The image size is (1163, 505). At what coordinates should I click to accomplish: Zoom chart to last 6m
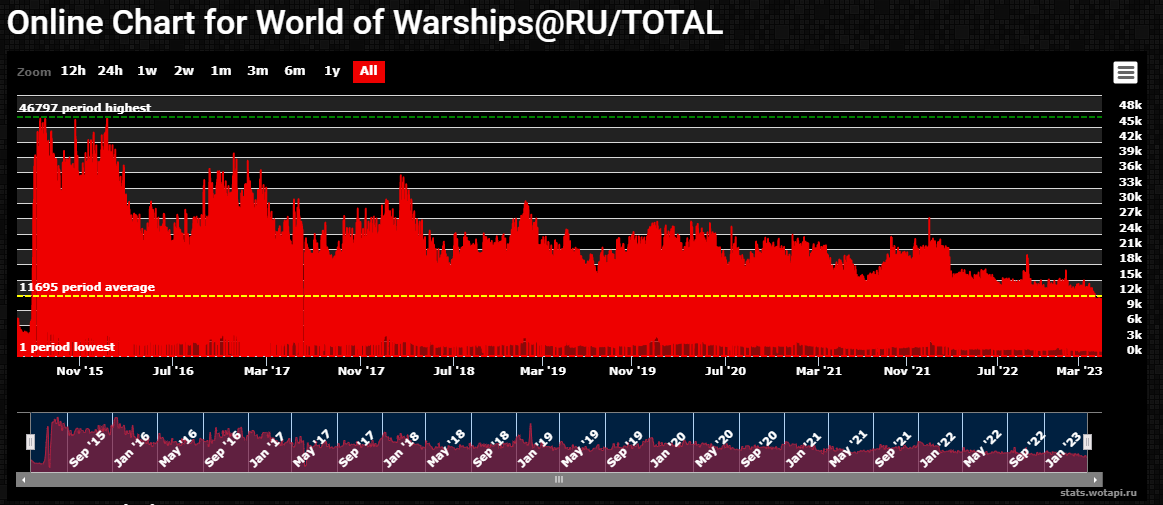[294, 71]
